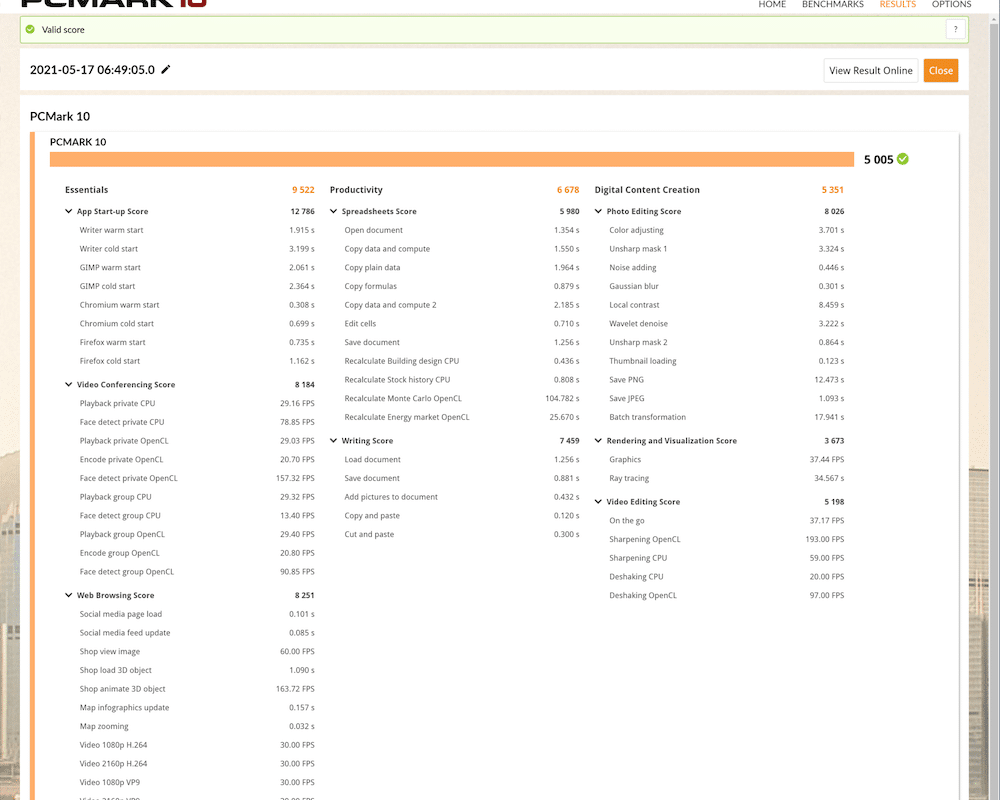Collapse the Web Browsing Score section
Screen dimensions: 1000x800
coord(68,595)
